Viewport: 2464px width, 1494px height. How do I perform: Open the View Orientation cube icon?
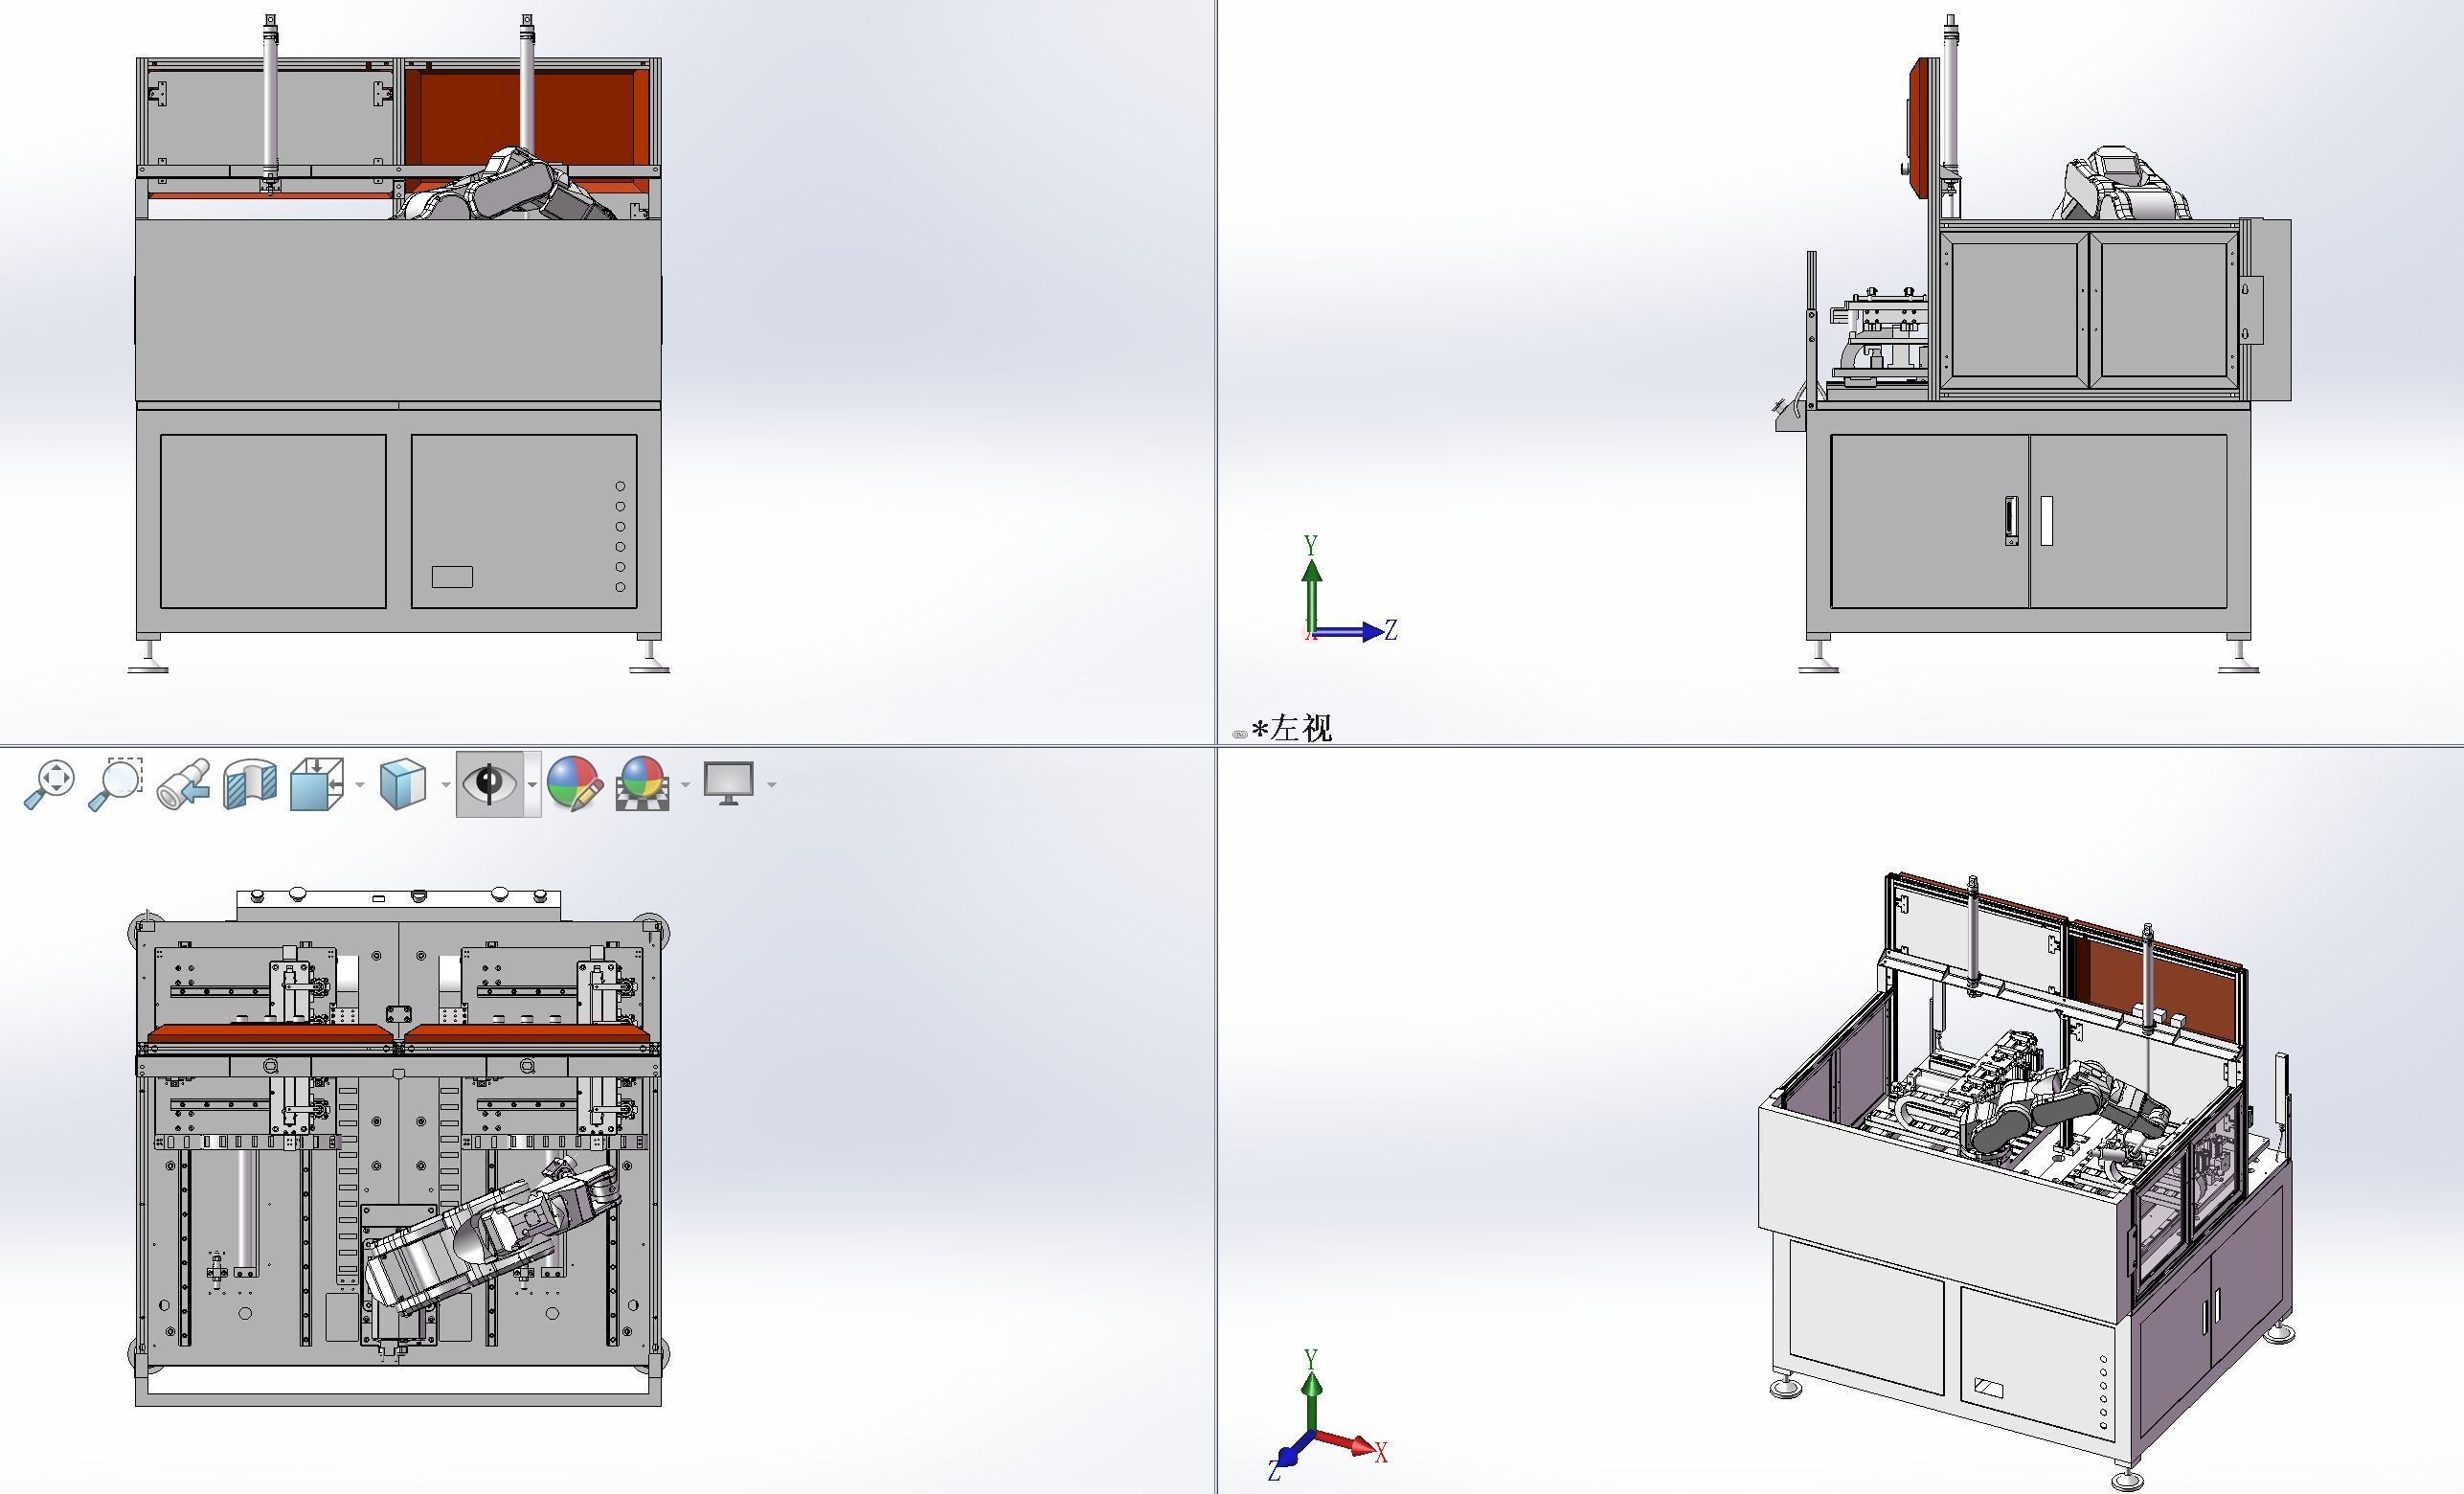pyautogui.click(x=316, y=784)
